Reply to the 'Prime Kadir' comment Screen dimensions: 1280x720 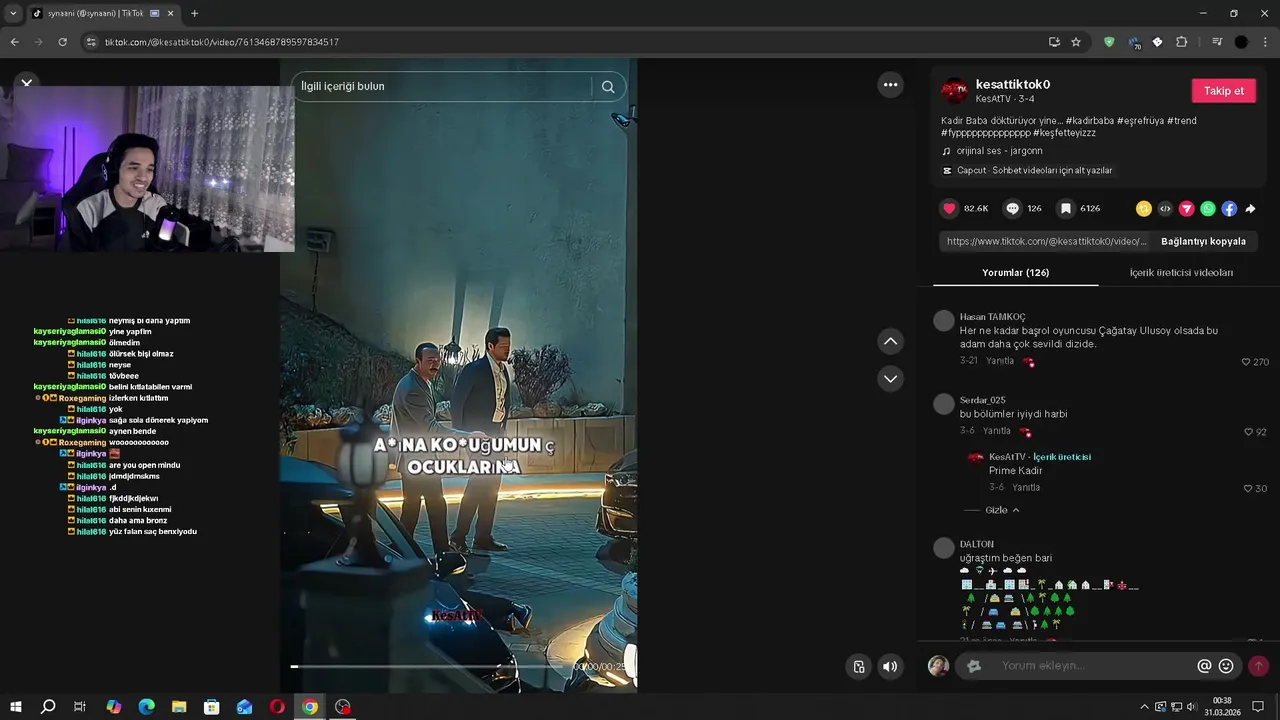pyautogui.click(x=1026, y=487)
